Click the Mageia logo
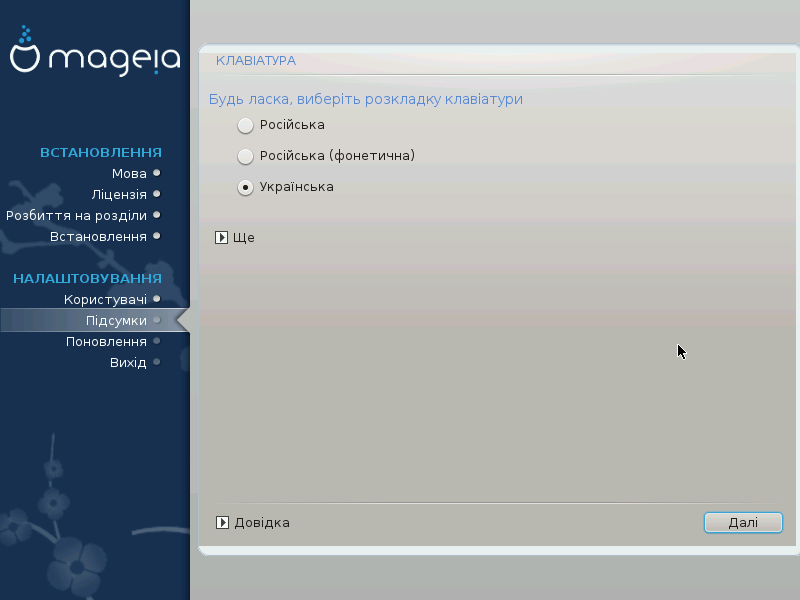This screenshot has width=800, height=600. point(95,51)
